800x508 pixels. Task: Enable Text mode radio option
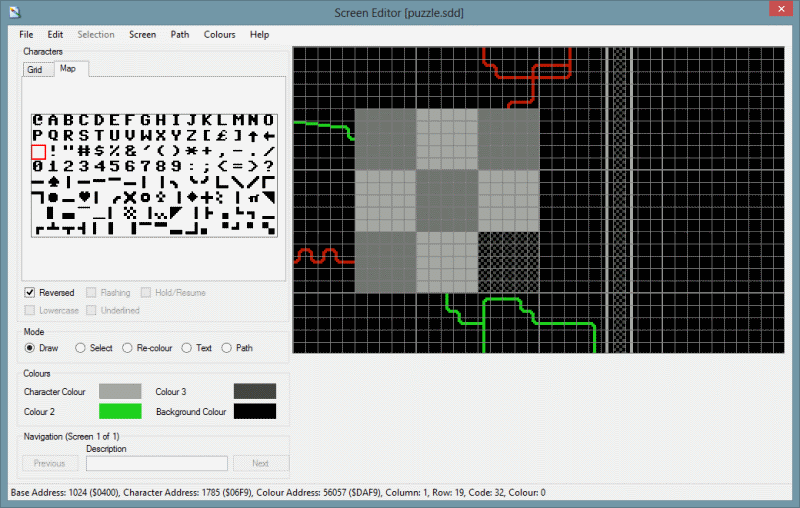pyautogui.click(x=187, y=348)
